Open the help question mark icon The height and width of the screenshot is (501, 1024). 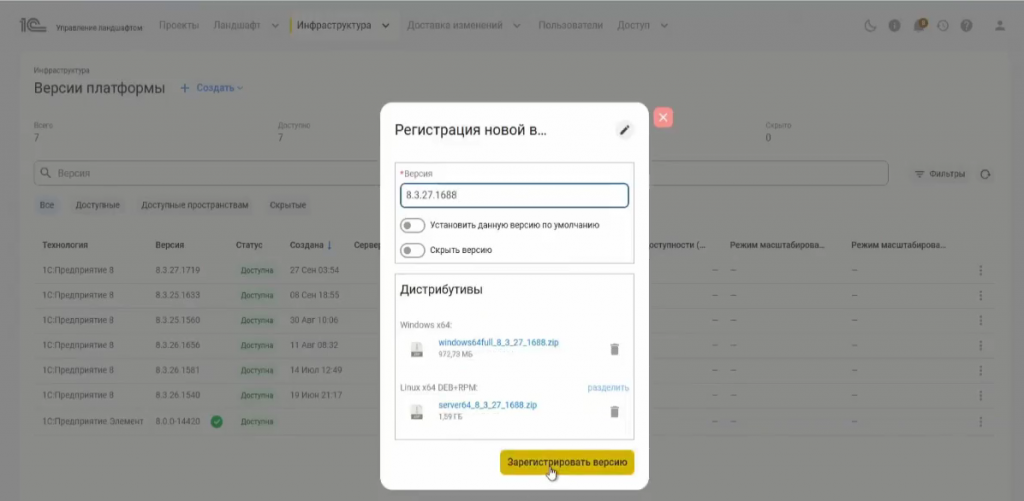coord(967,26)
